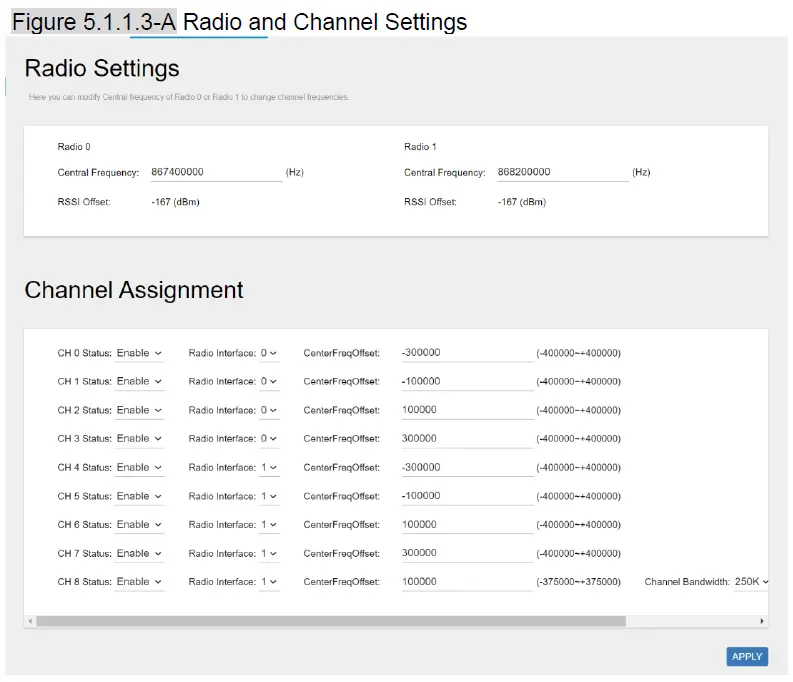This screenshot has height=682, width=793.
Task: Click Radio 1 Central Frequency field
Action: point(562,172)
